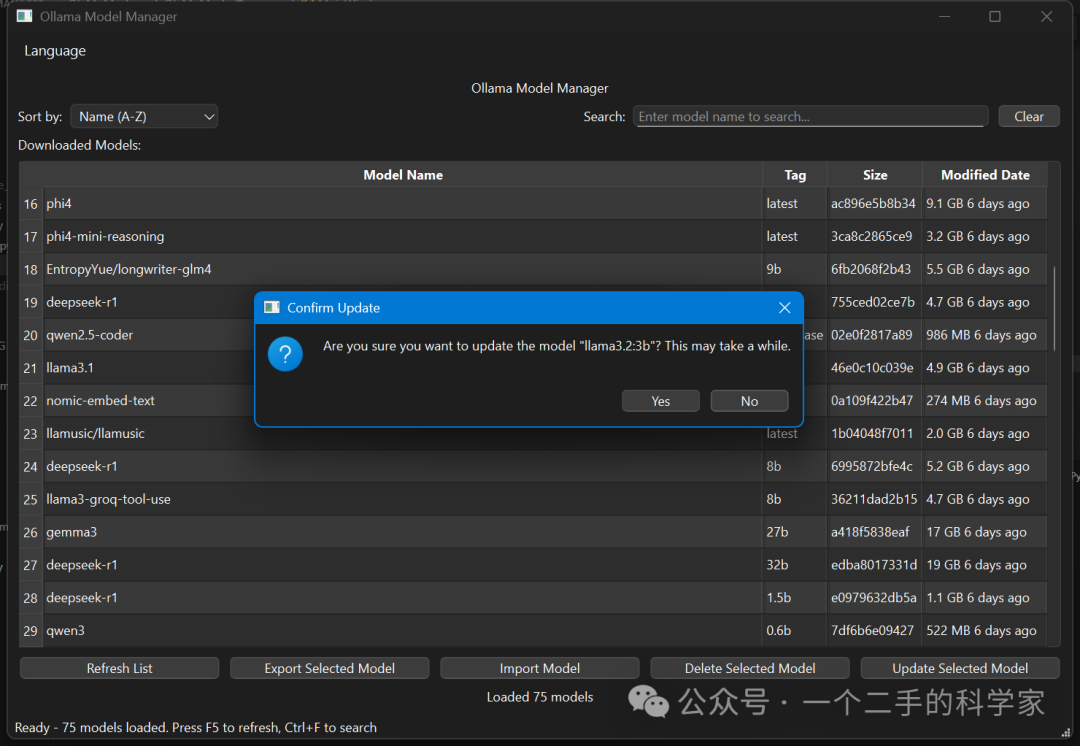This screenshot has height=746, width=1080.
Task: Click row number 27 header
Action: click(31, 565)
